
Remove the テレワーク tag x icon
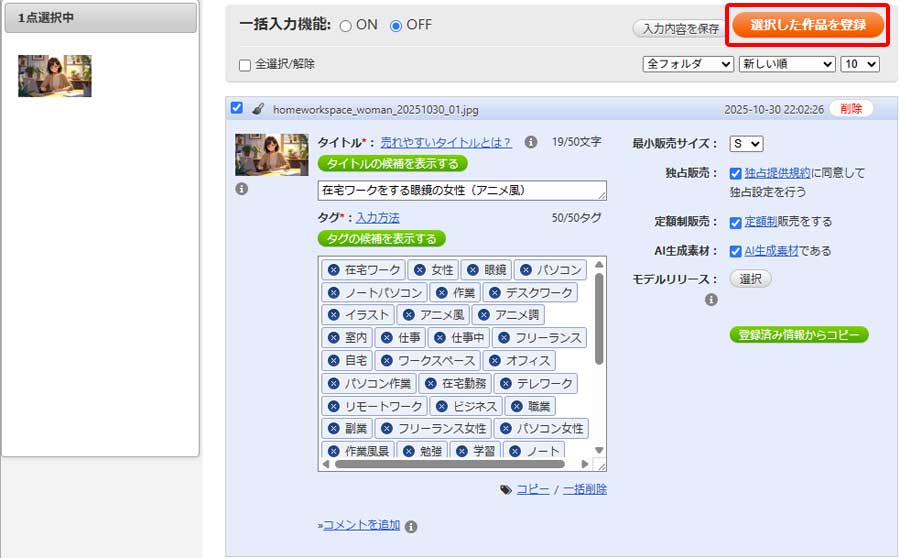(506, 383)
